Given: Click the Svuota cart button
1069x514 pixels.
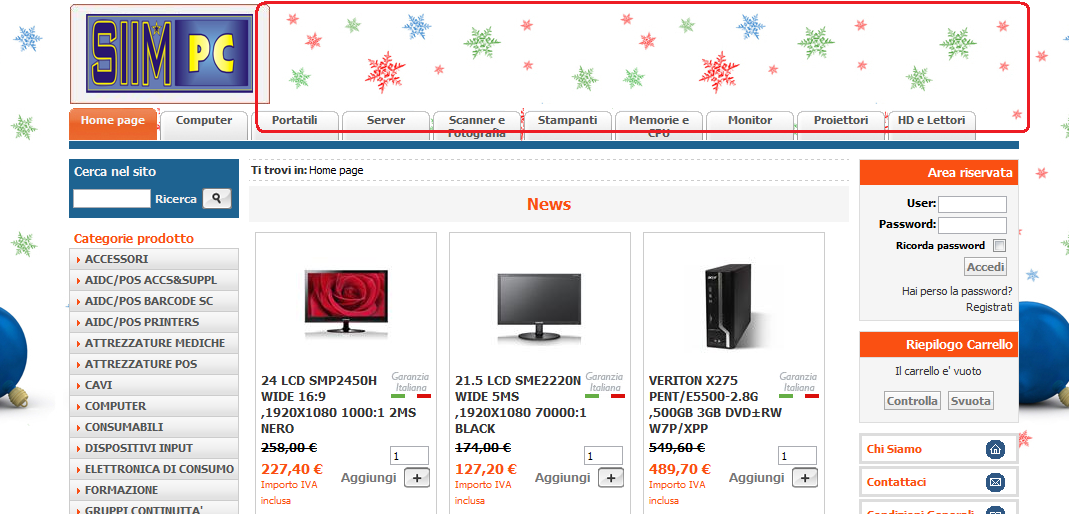Looking at the screenshot, I should [971, 400].
